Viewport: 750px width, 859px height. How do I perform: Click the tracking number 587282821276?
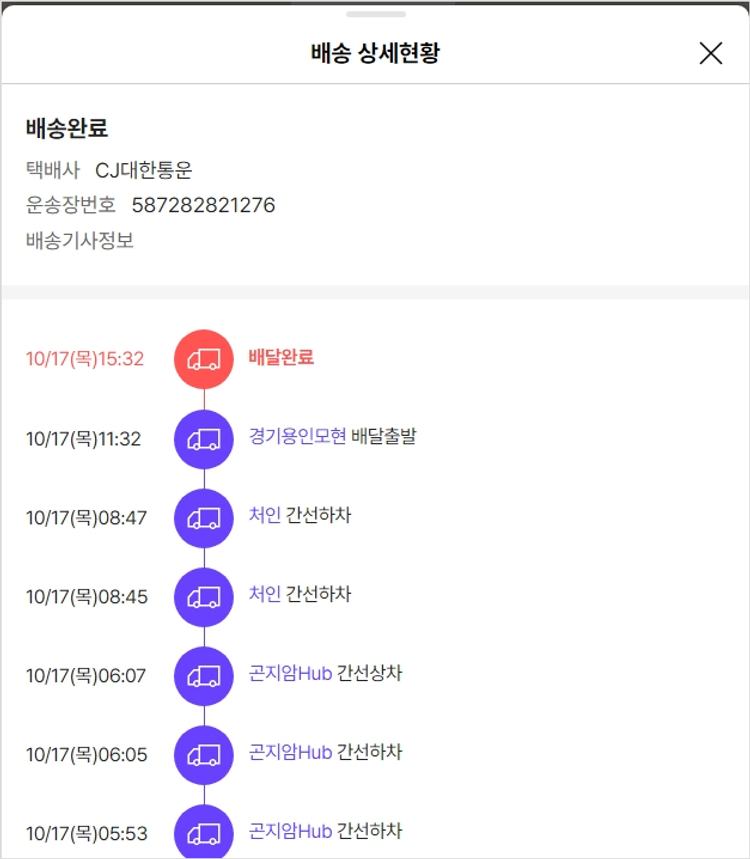(x=203, y=205)
